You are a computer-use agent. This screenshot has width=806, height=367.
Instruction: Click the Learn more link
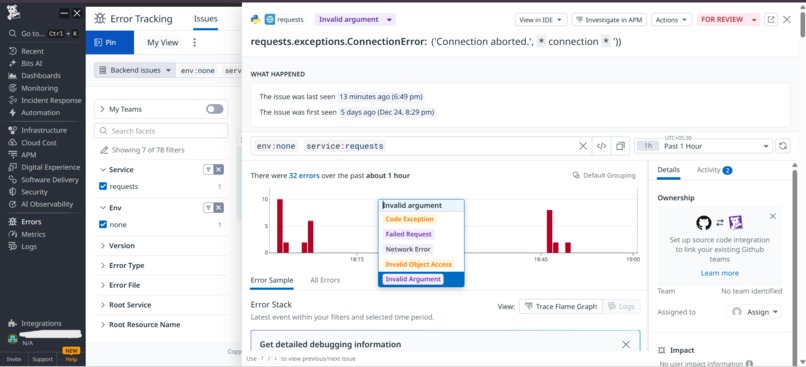click(720, 273)
